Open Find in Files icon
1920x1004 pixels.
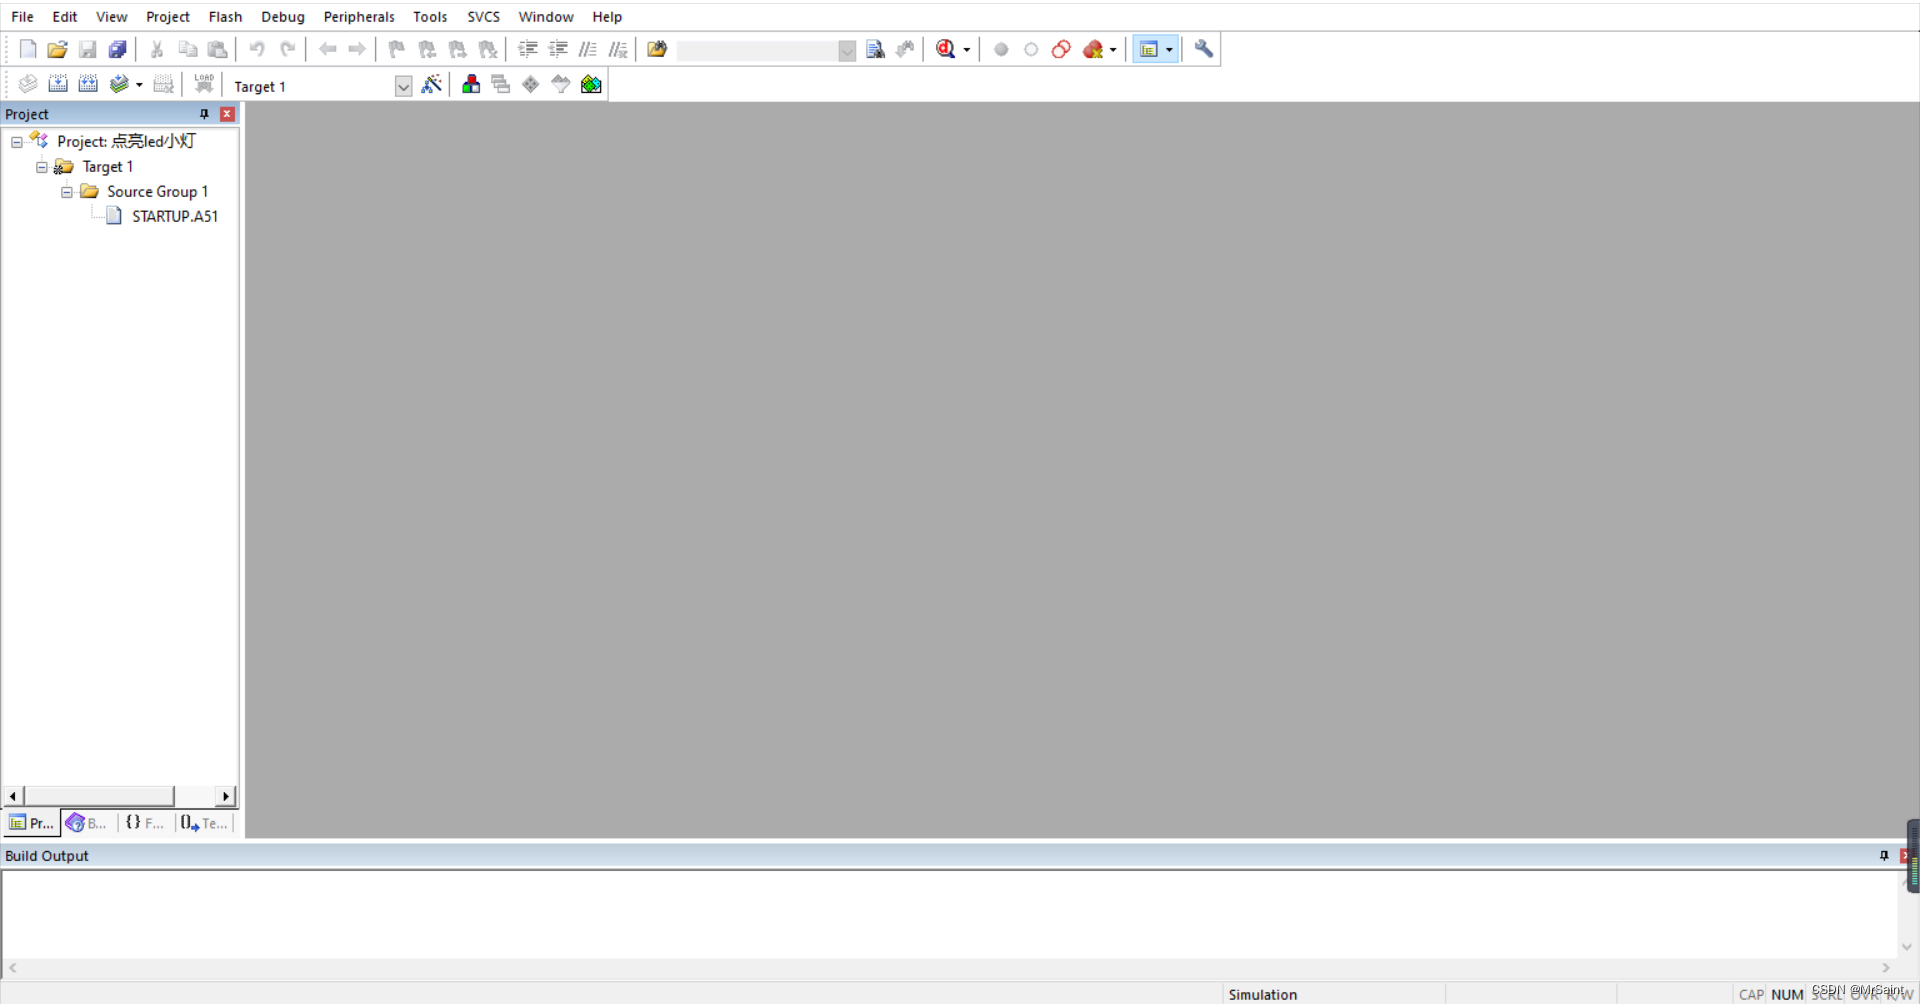tap(657, 49)
